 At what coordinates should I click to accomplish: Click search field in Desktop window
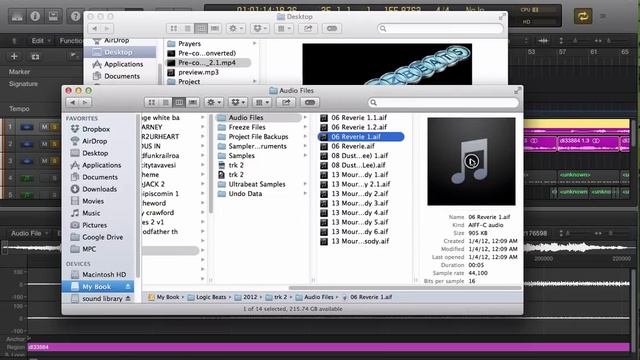point(440,28)
